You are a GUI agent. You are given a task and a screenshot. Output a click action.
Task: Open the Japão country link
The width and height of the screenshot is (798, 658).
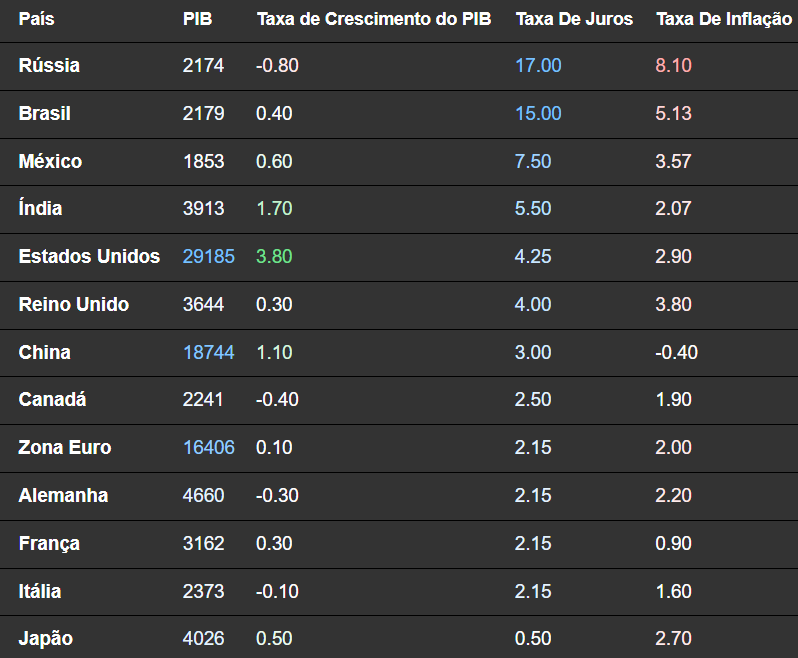pos(46,639)
